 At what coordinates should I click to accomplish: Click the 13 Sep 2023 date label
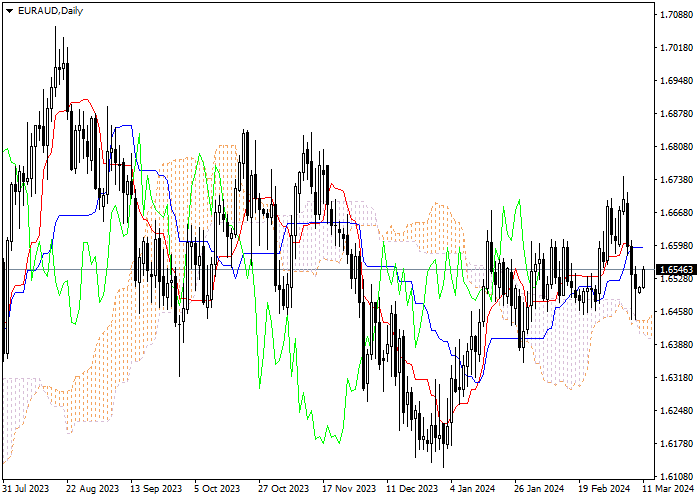click(156, 489)
